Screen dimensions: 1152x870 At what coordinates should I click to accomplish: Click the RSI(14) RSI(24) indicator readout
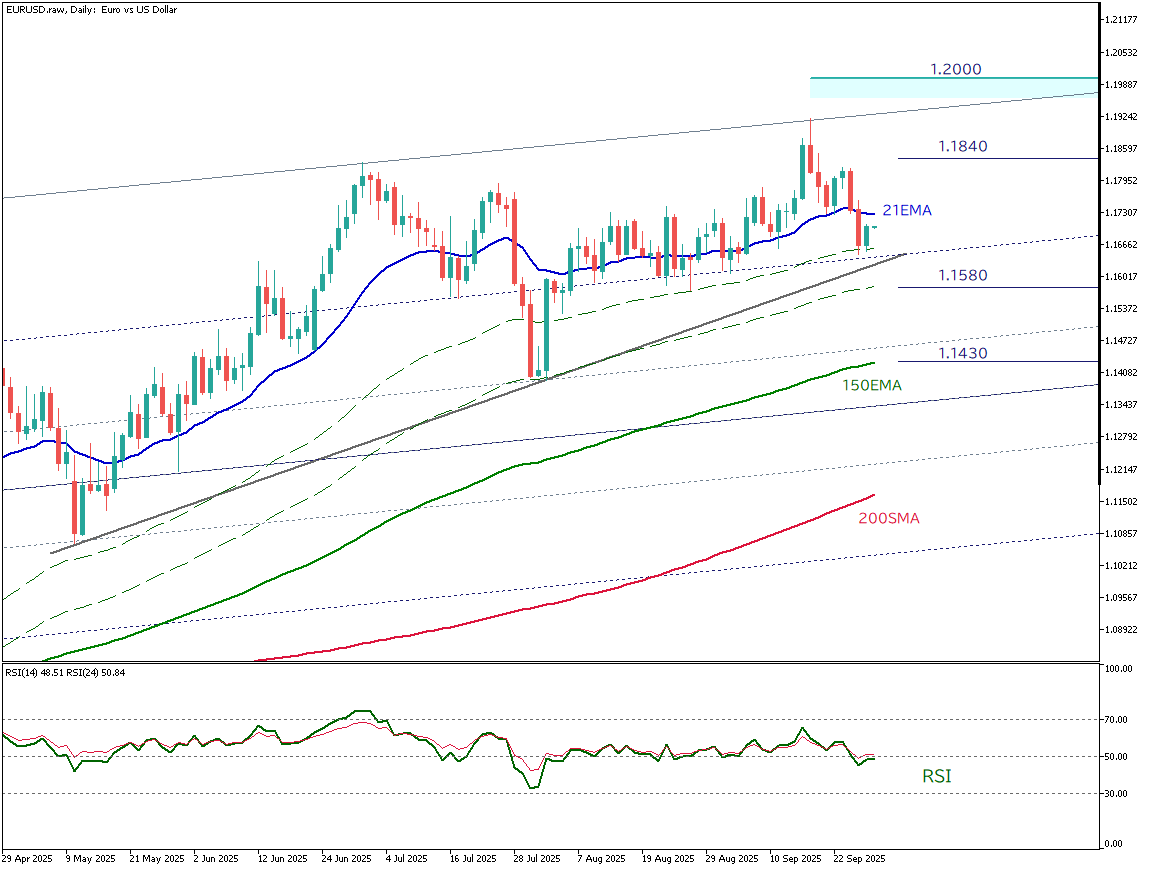click(x=65, y=672)
